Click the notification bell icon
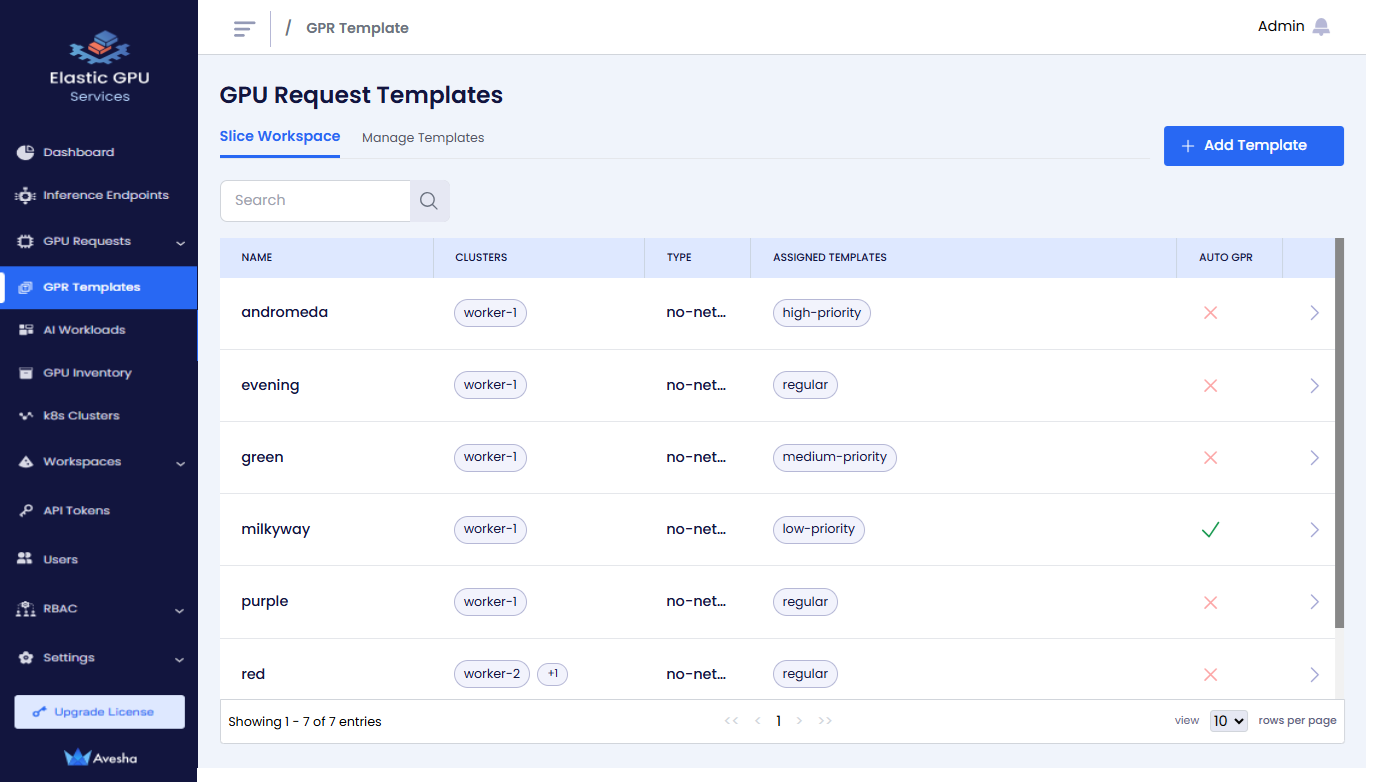Viewport: 1375px width, 782px height. (1321, 27)
